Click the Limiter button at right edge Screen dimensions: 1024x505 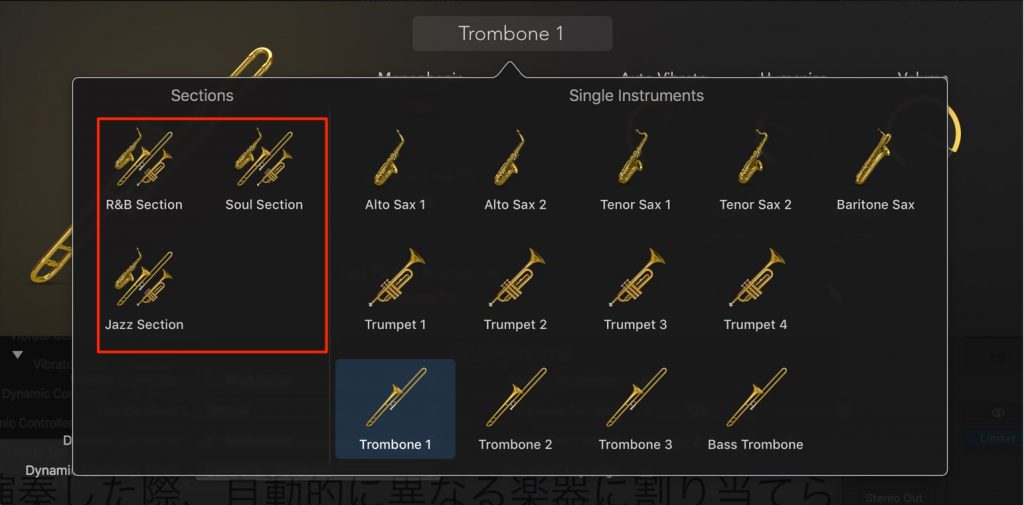pos(997,438)
